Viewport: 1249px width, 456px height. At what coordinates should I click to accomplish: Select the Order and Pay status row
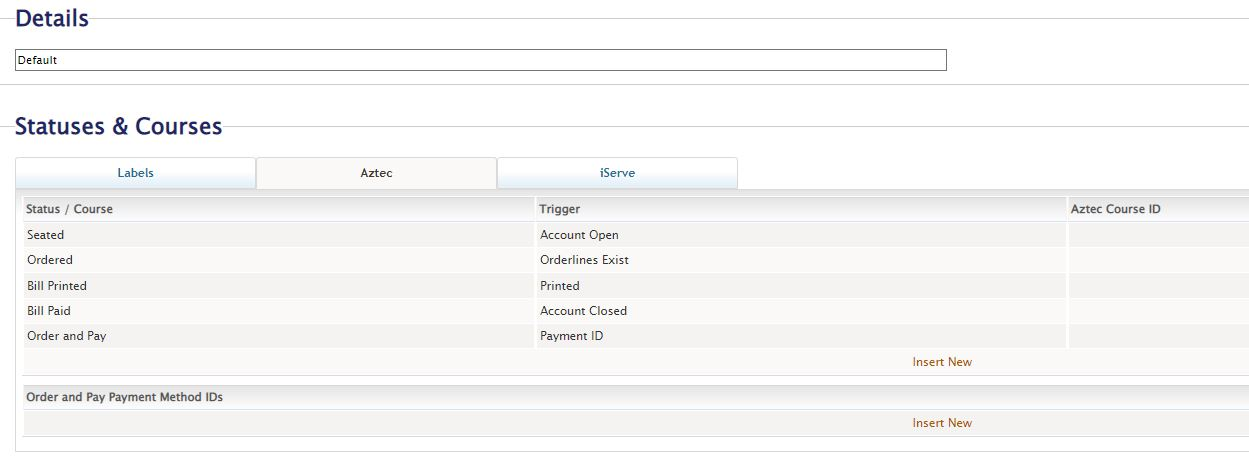tap(67, 336)
